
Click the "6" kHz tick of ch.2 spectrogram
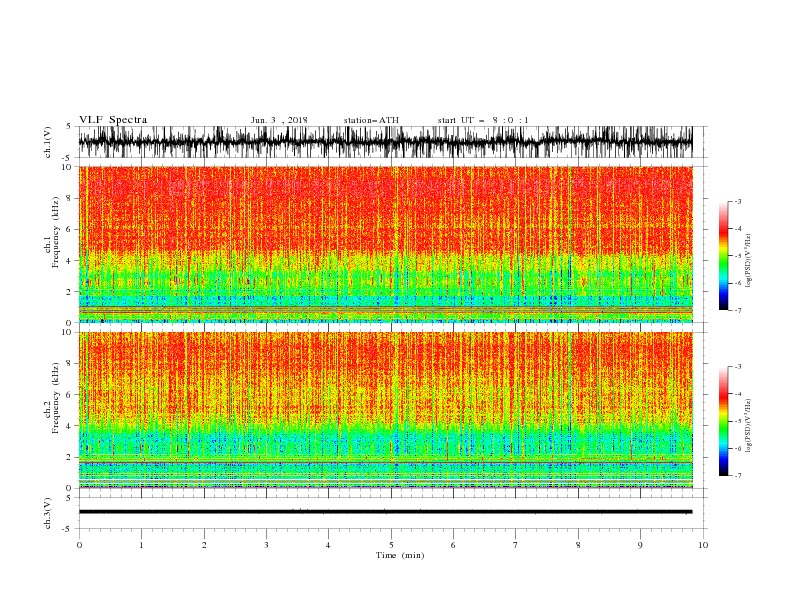69,395
